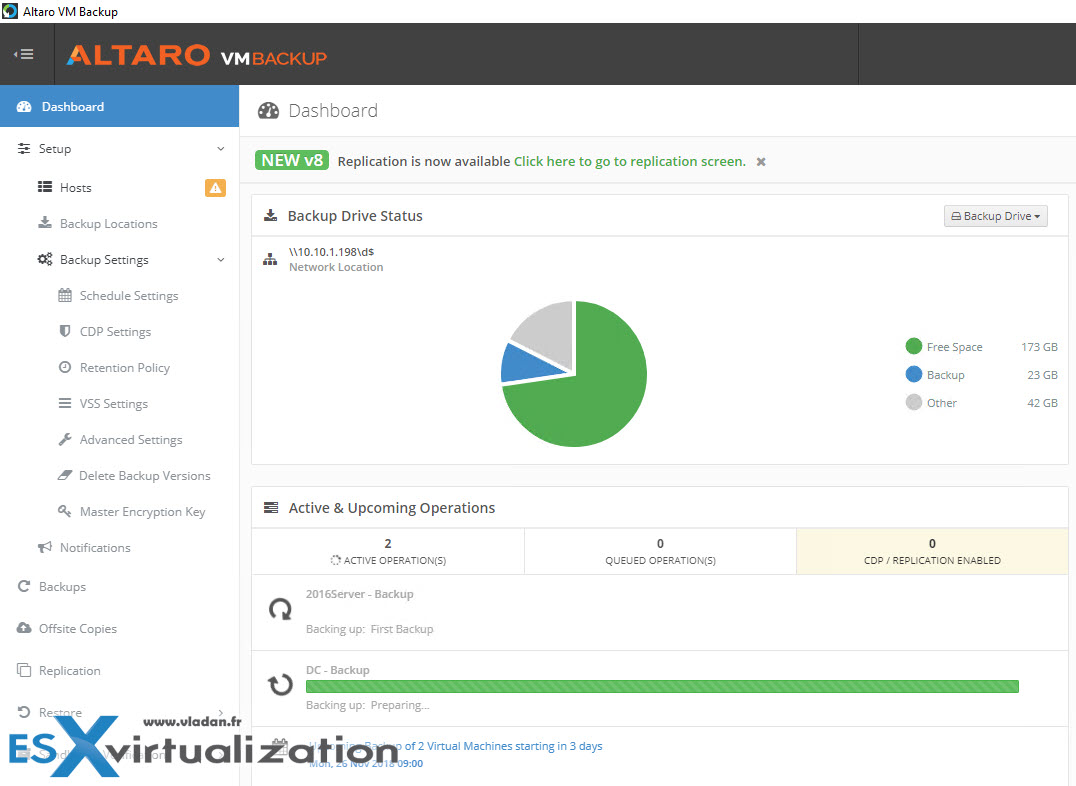This screenshot has height=786, width=1076.
Task: Click the Notifications megaphone icon
Action: pyautogui.click(x=45, y=547)
